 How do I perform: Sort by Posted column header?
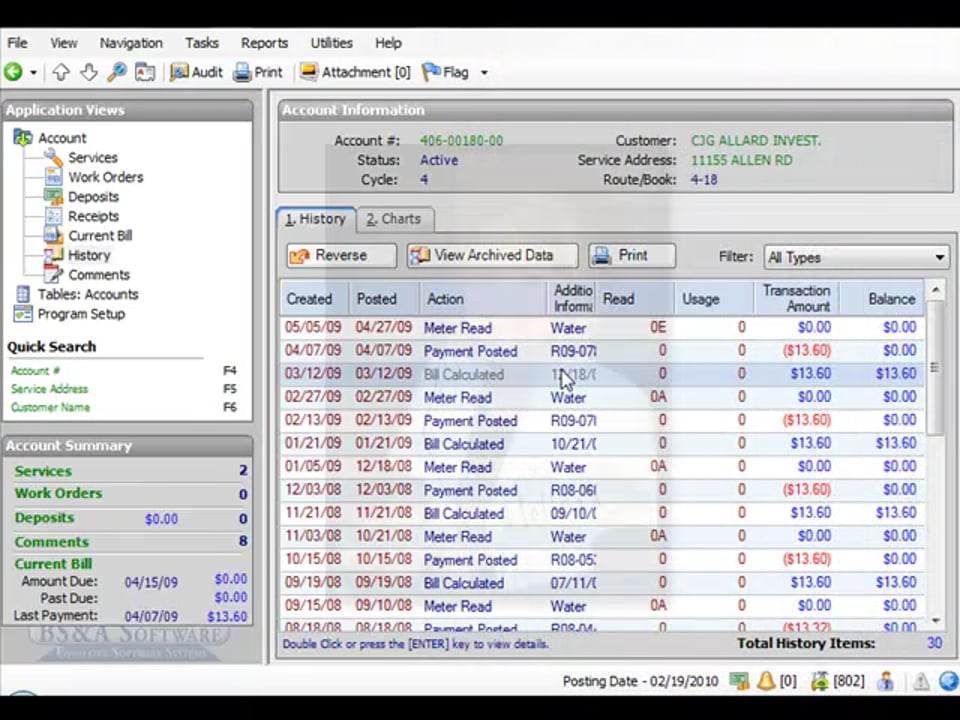coord(384,299)
